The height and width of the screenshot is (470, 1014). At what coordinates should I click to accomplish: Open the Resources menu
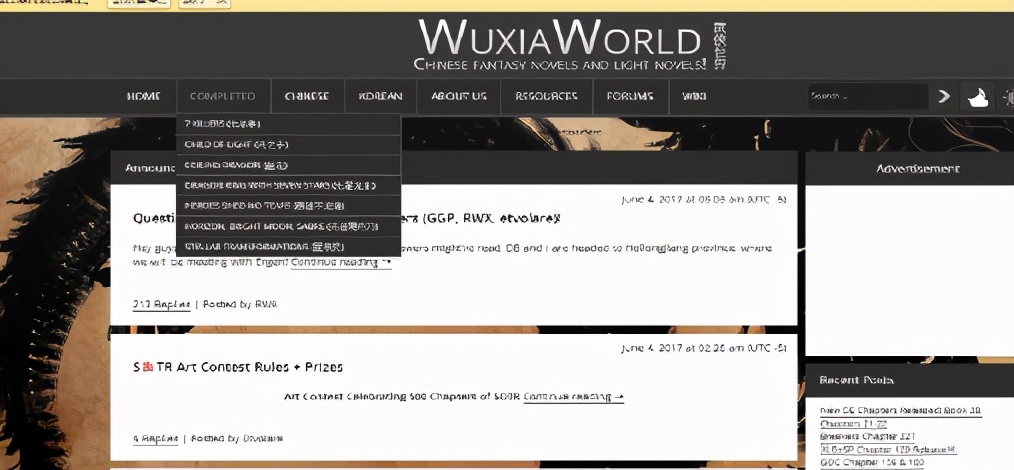pos(546,96)
